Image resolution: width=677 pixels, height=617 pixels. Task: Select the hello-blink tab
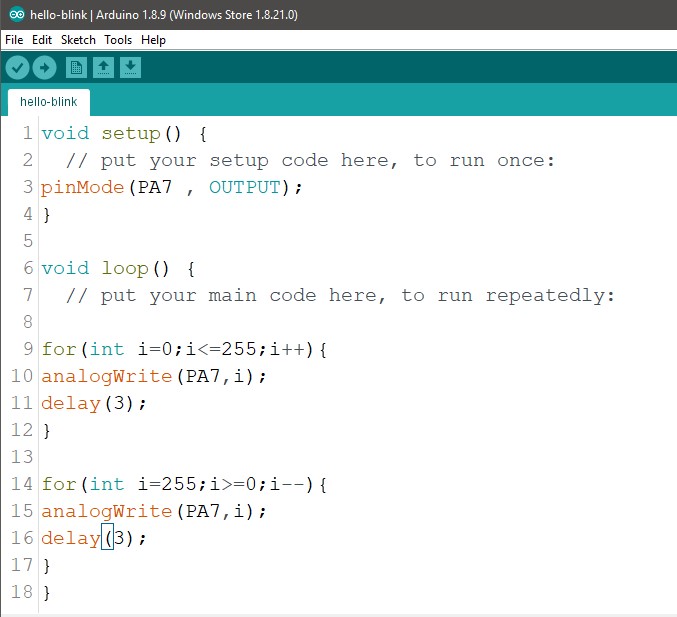coord(49,102)
